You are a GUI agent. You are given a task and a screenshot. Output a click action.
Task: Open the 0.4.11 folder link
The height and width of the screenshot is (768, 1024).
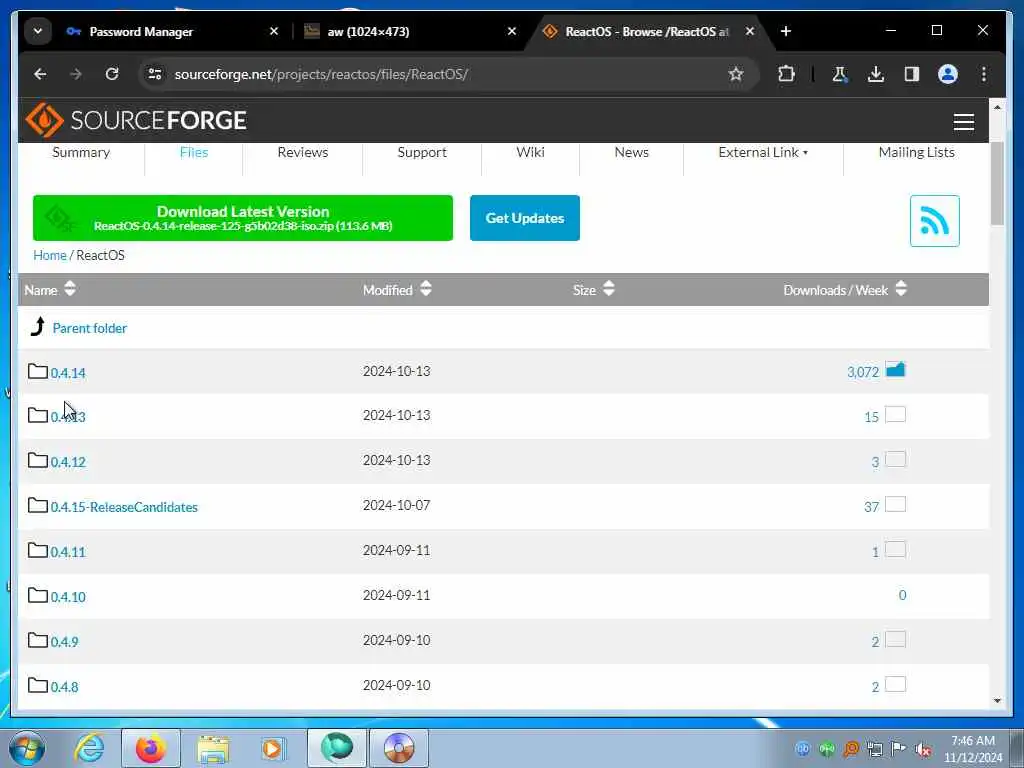tap(68, 552)
